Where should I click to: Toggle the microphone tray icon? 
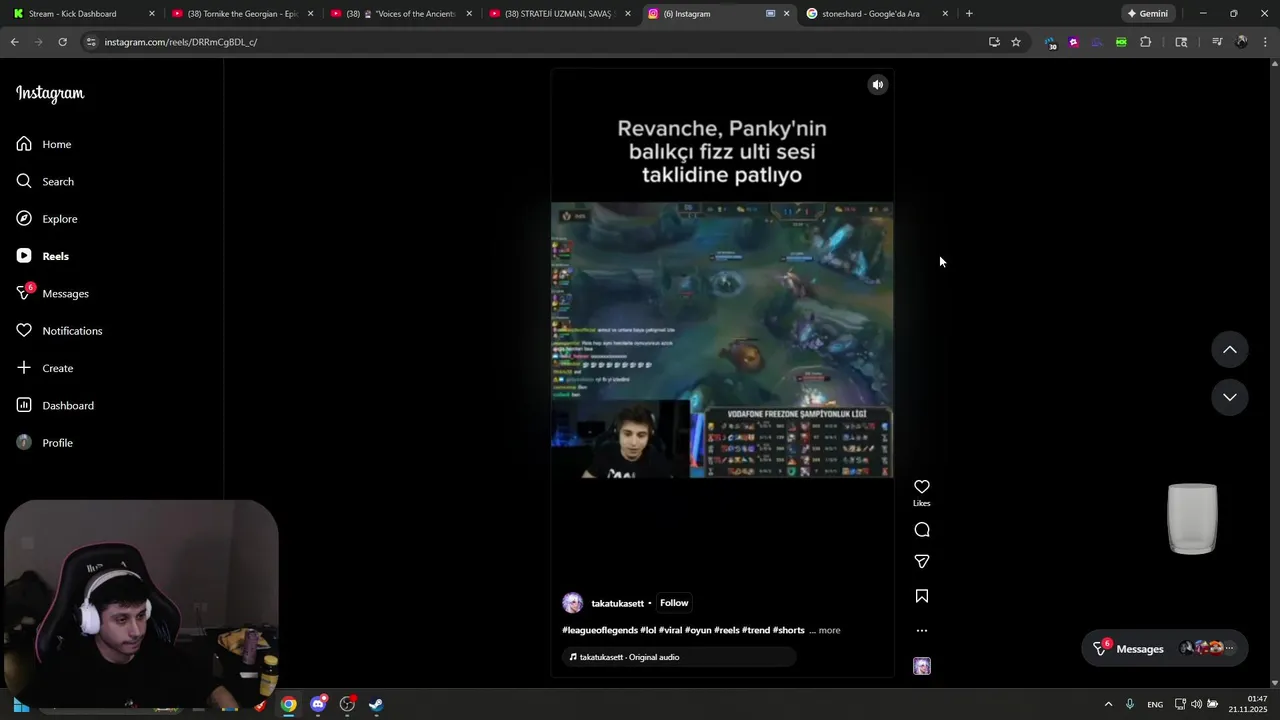coord(1130,704)
